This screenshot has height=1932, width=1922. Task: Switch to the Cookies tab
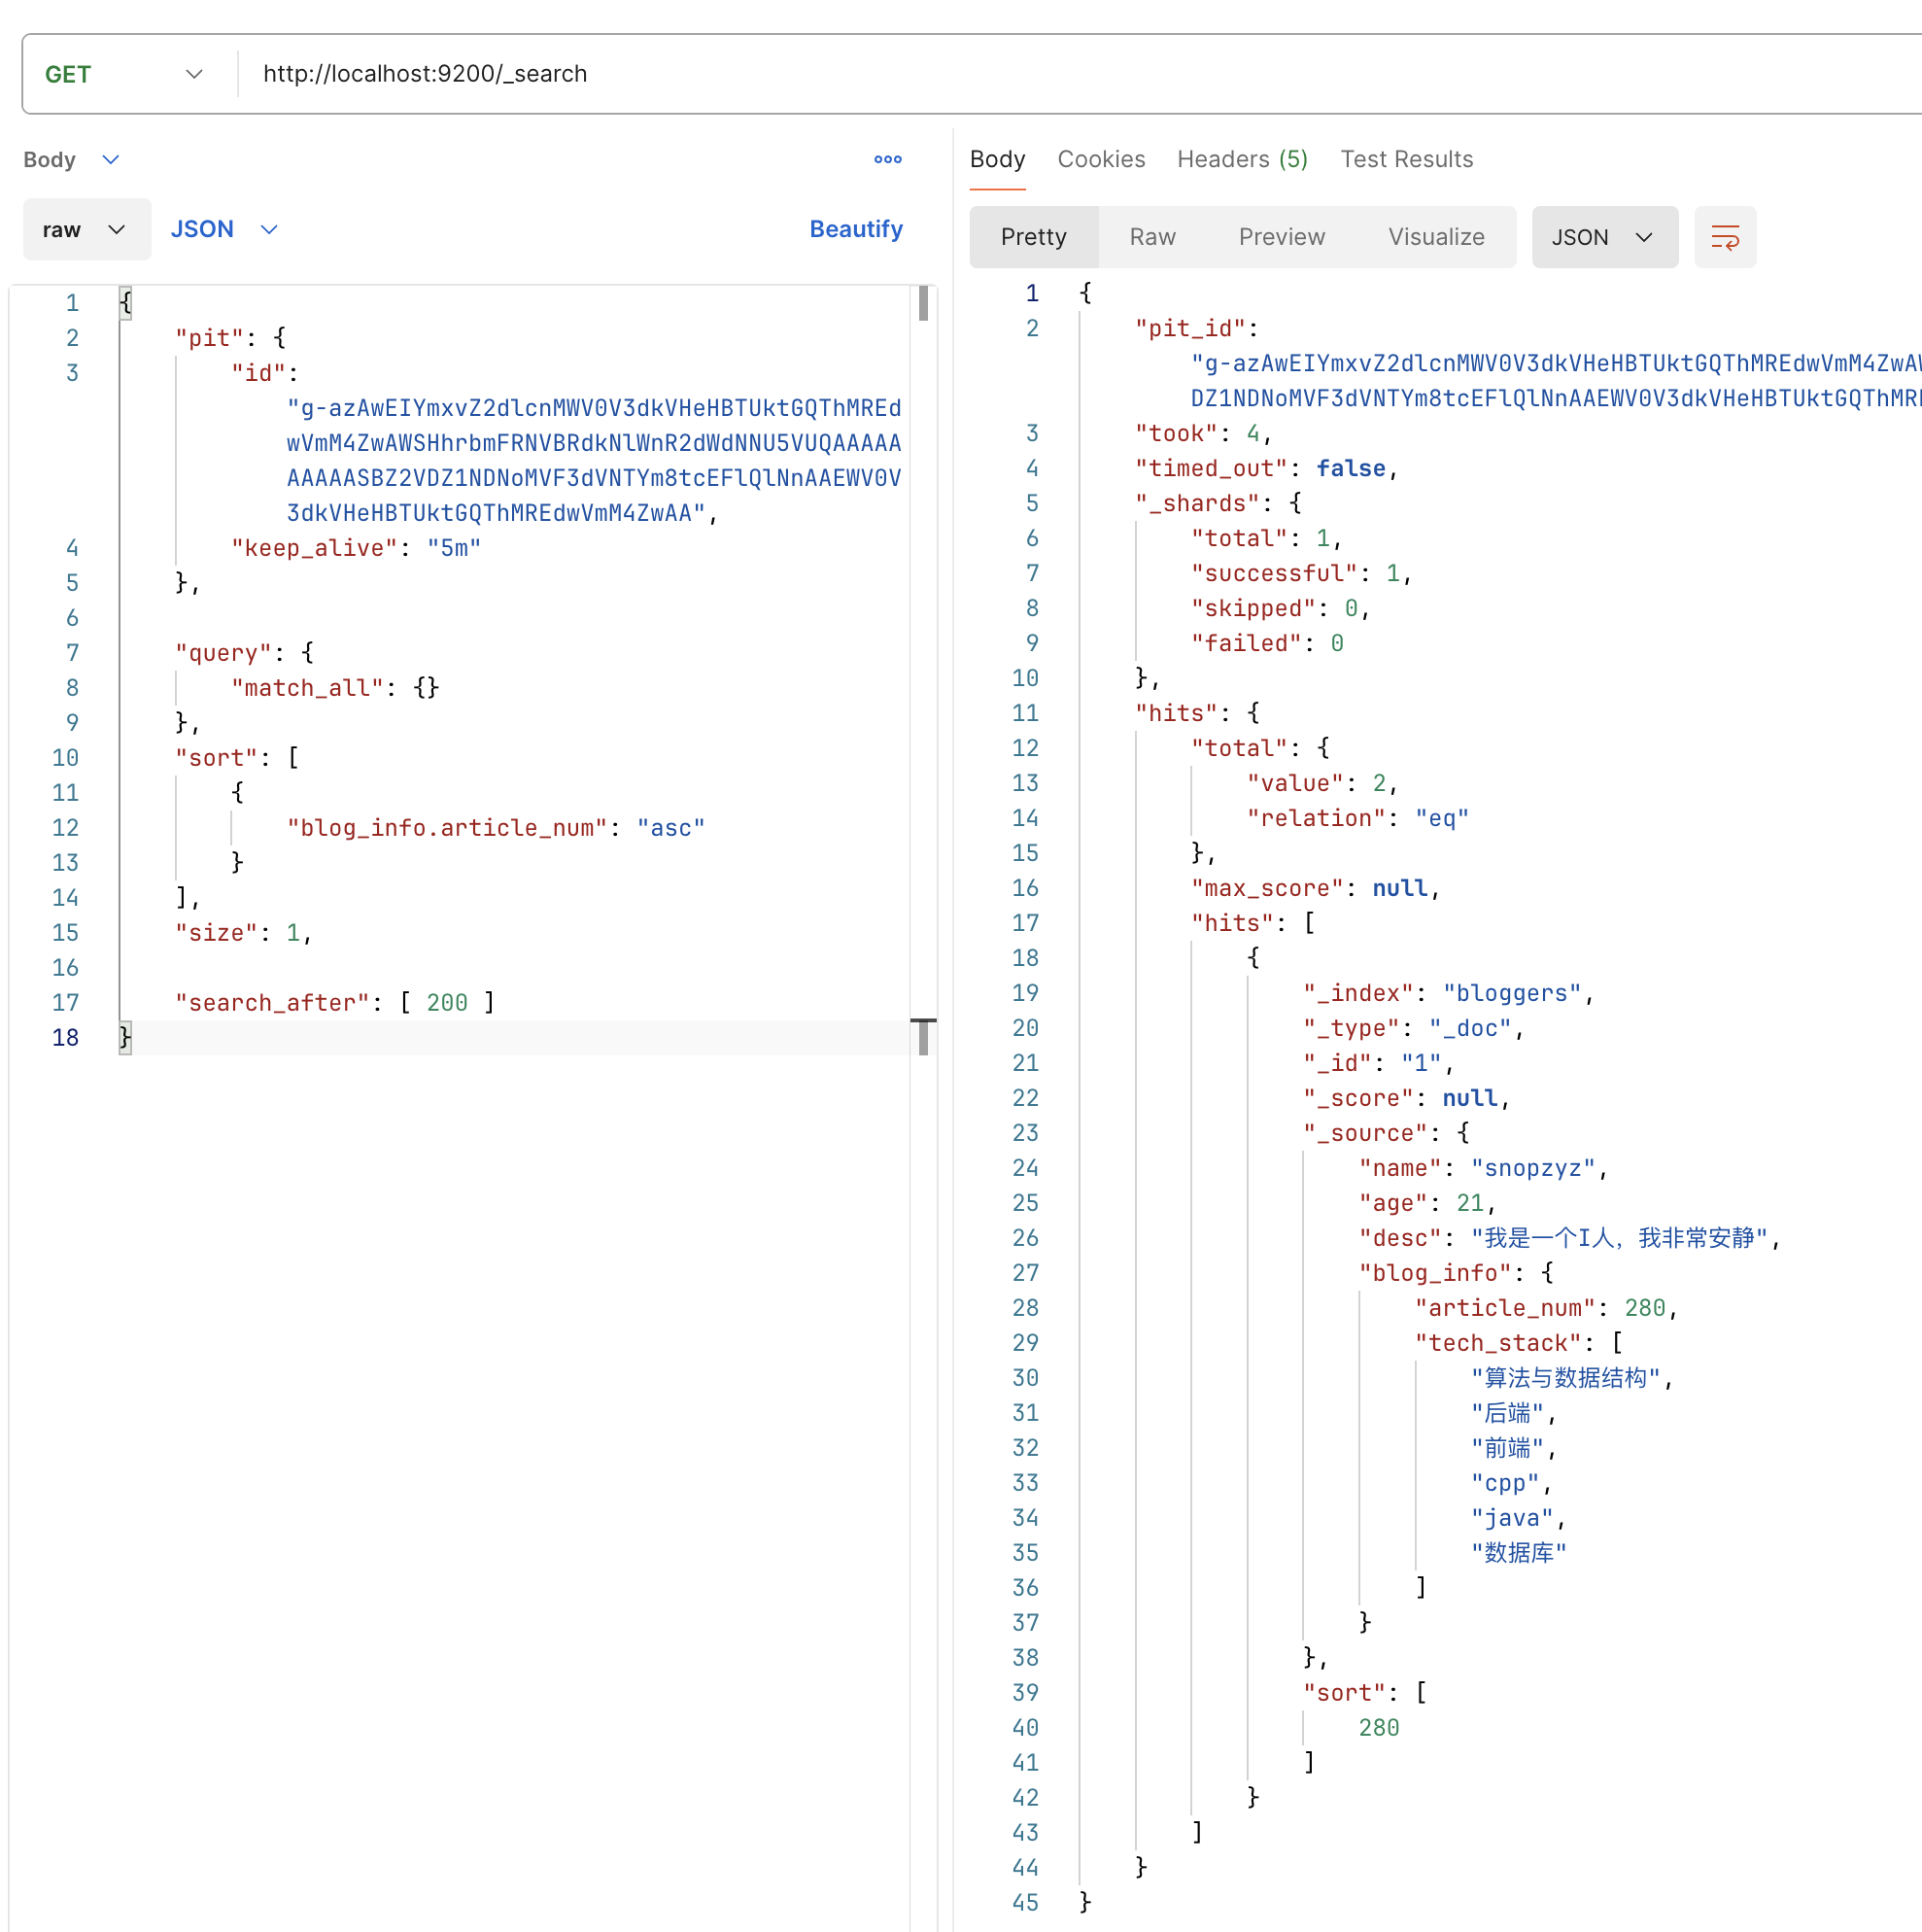pyautogui.click(x=1101, y=160)
